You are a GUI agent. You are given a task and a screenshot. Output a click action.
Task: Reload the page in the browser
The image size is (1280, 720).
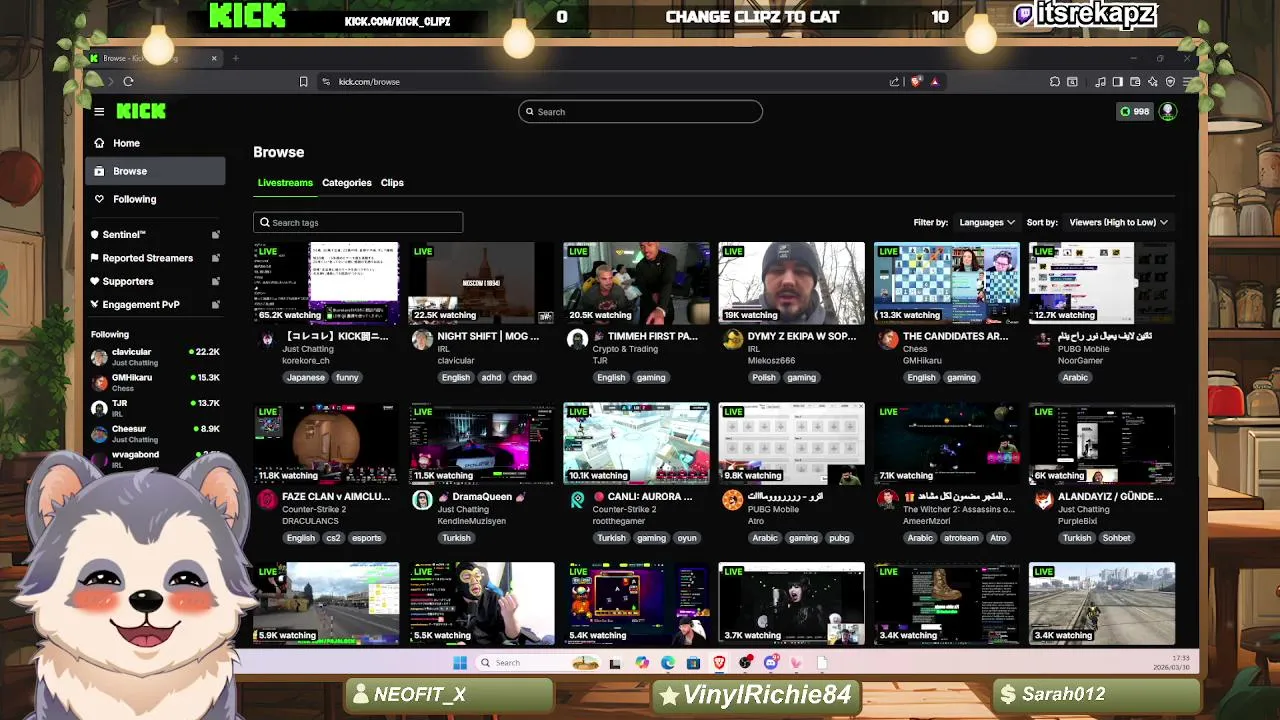point(128,82)
